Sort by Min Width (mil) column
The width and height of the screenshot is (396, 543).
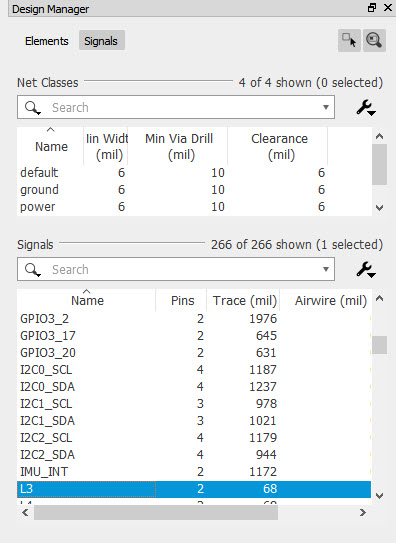(106, 146)
